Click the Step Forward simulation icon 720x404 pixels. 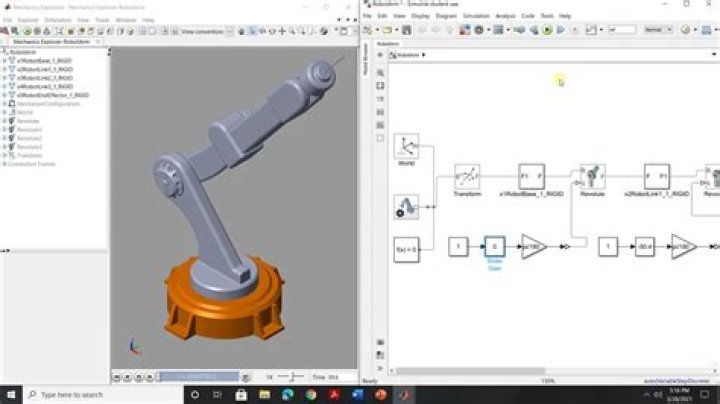560,30
